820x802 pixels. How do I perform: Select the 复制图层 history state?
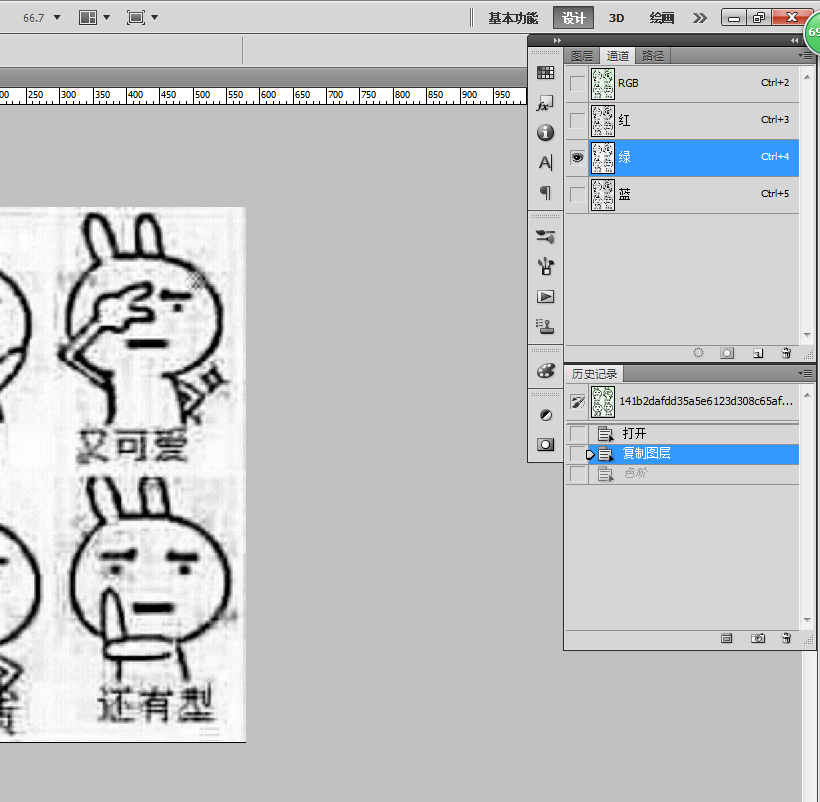pyautogui.click(x=693, y=453)
